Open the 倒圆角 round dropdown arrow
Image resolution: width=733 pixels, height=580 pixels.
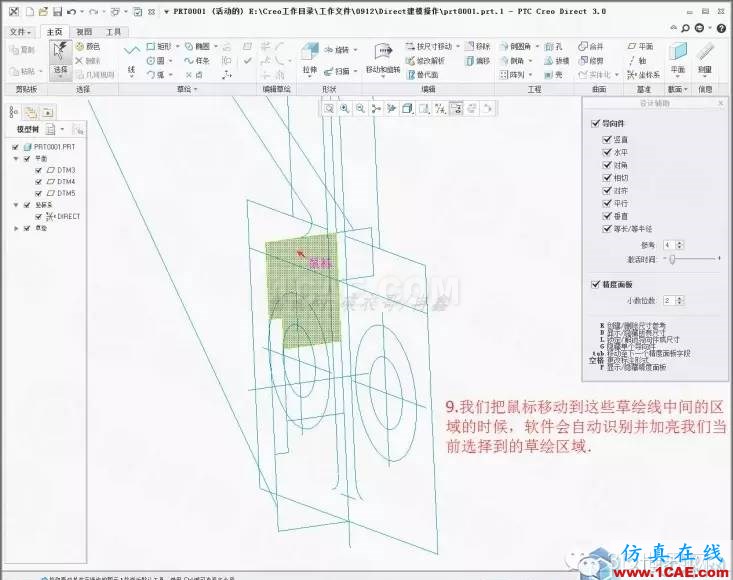coord(537,47)
